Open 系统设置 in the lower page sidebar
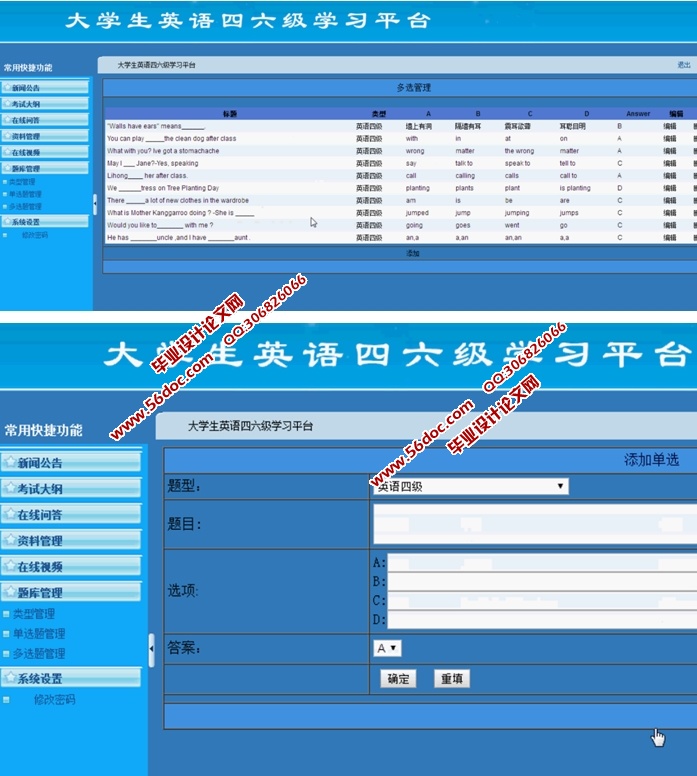Image resolution: width=697 pixels, height=776 pixels. (71, 678)
